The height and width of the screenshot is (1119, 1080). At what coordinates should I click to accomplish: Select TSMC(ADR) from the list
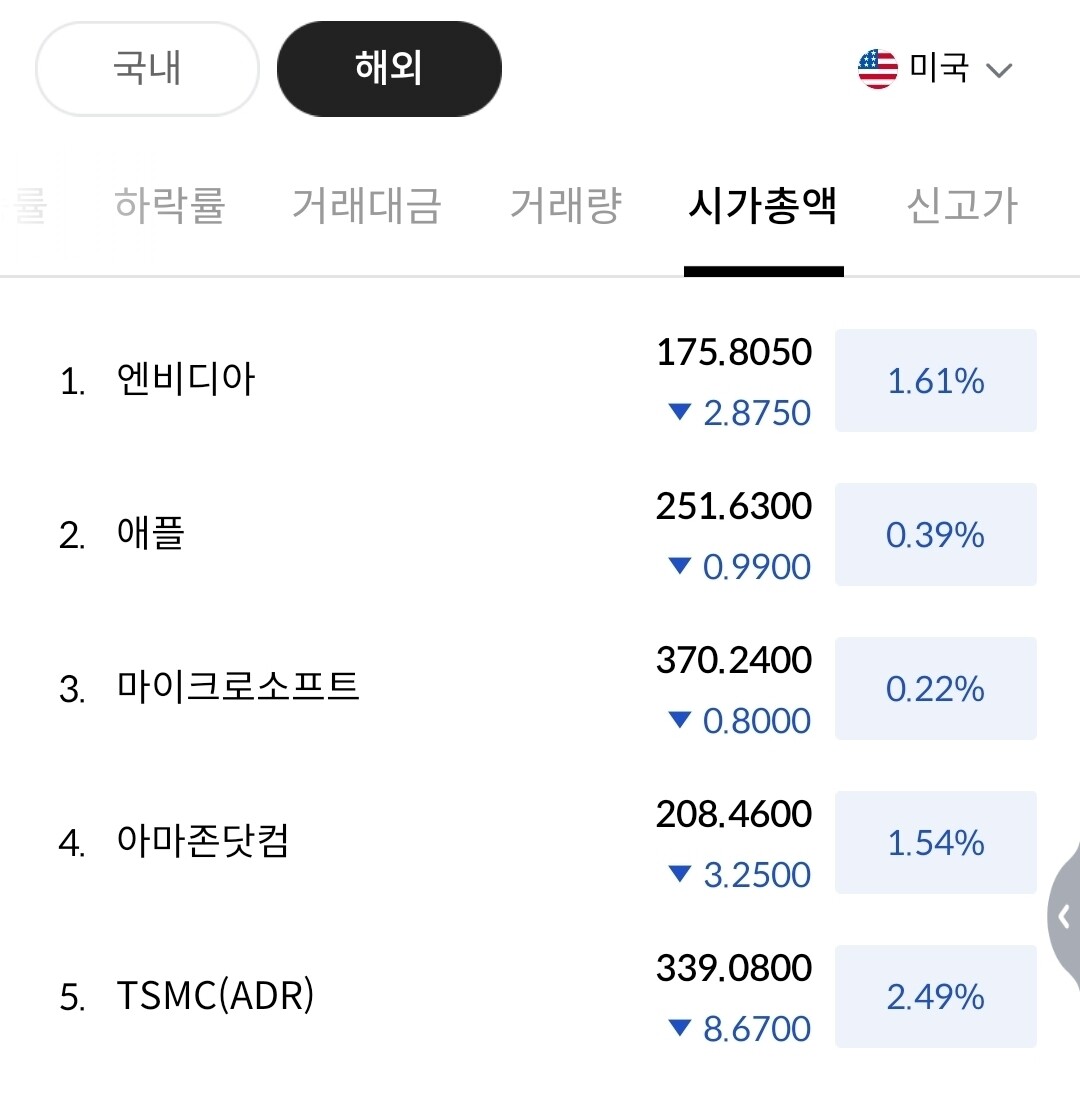click(215, 997)
